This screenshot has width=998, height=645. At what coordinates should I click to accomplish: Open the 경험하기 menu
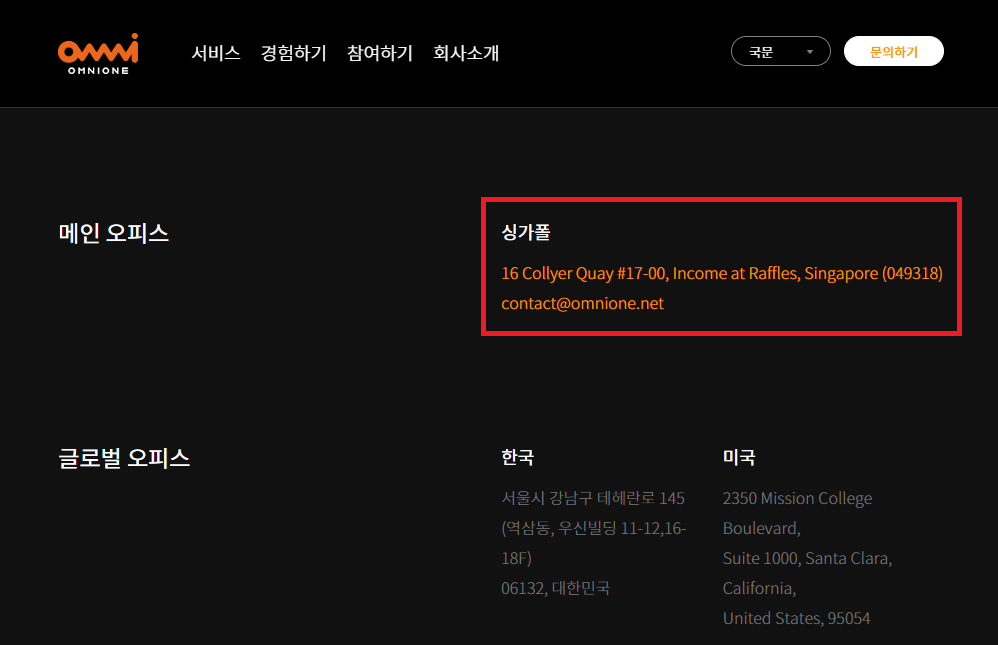(293, 53)
